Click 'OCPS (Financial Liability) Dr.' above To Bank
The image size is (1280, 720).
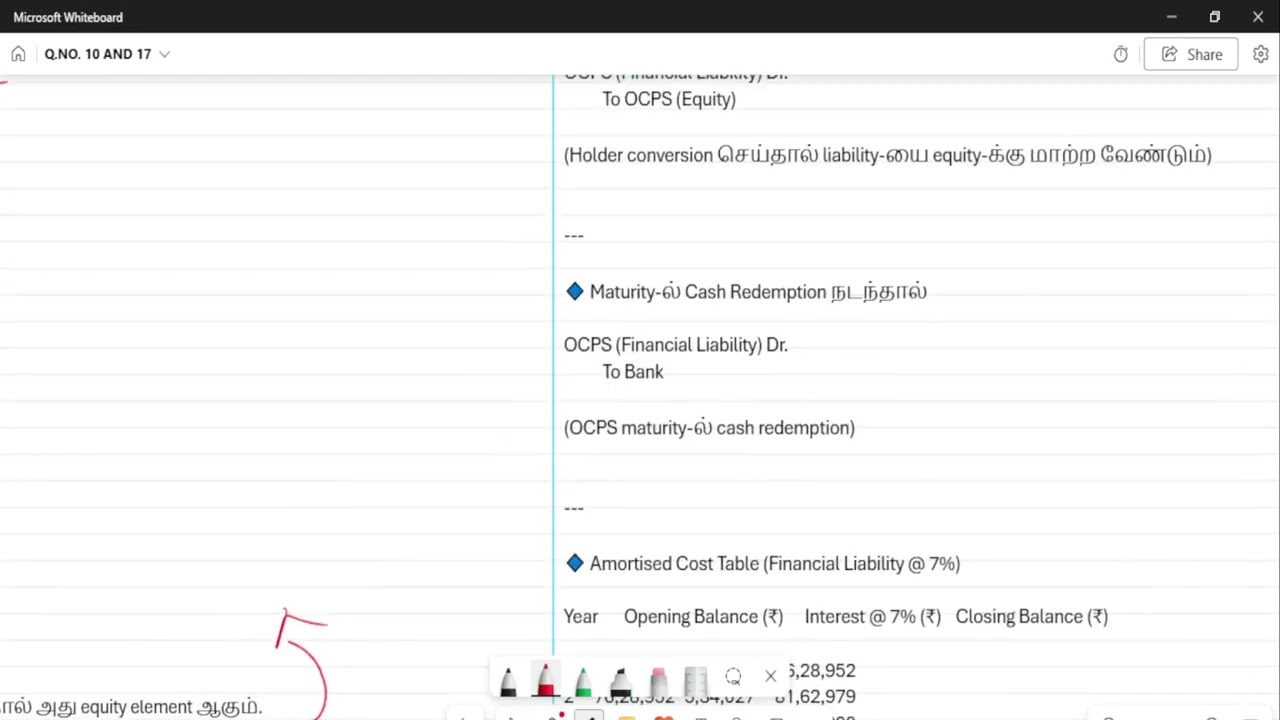(x=676, y=345)
